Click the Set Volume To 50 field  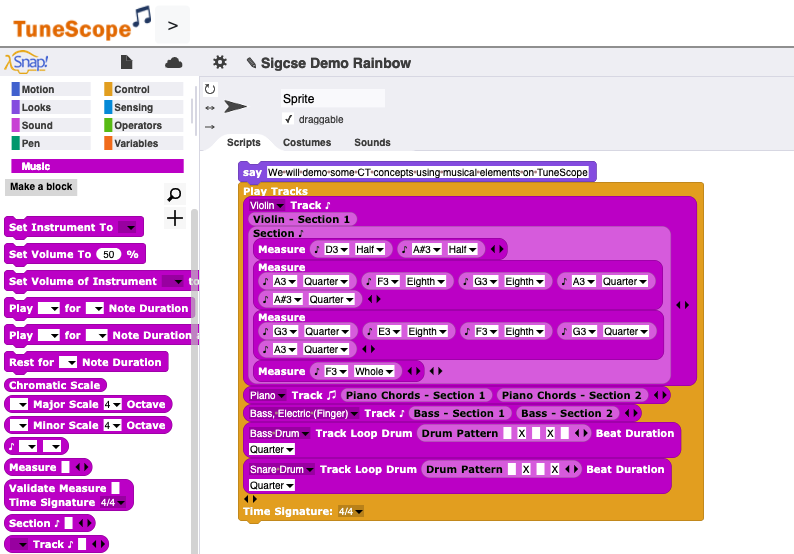[x=108, y=254]
